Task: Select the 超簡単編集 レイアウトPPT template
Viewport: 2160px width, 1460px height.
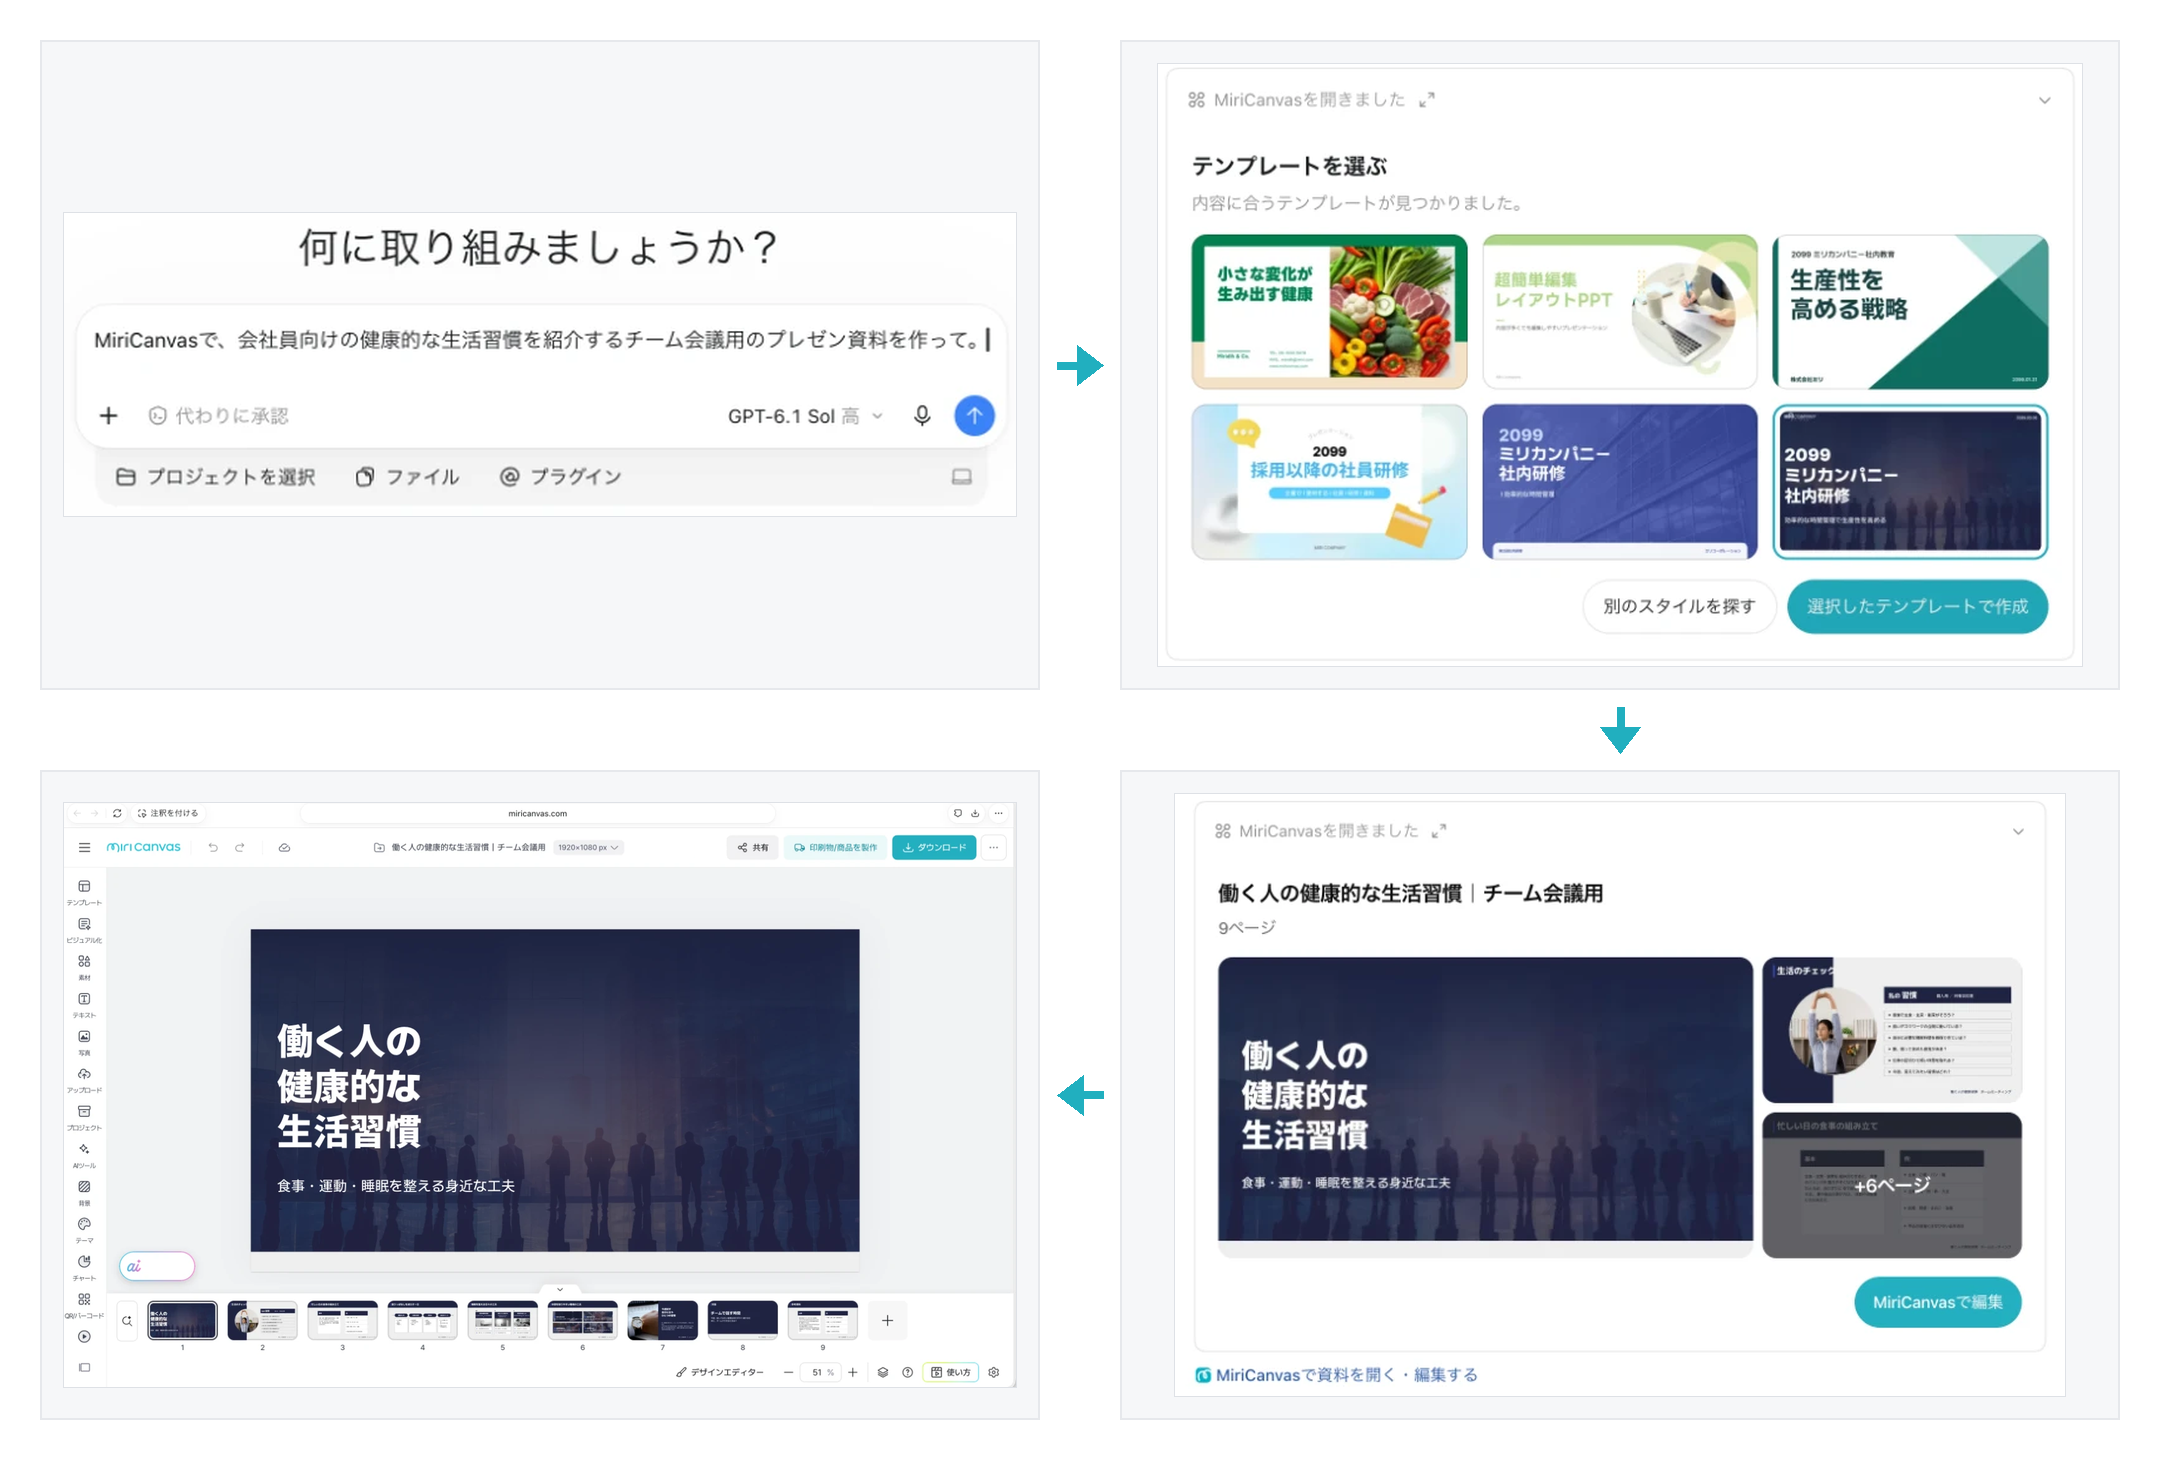Action: coord(1619,312)
